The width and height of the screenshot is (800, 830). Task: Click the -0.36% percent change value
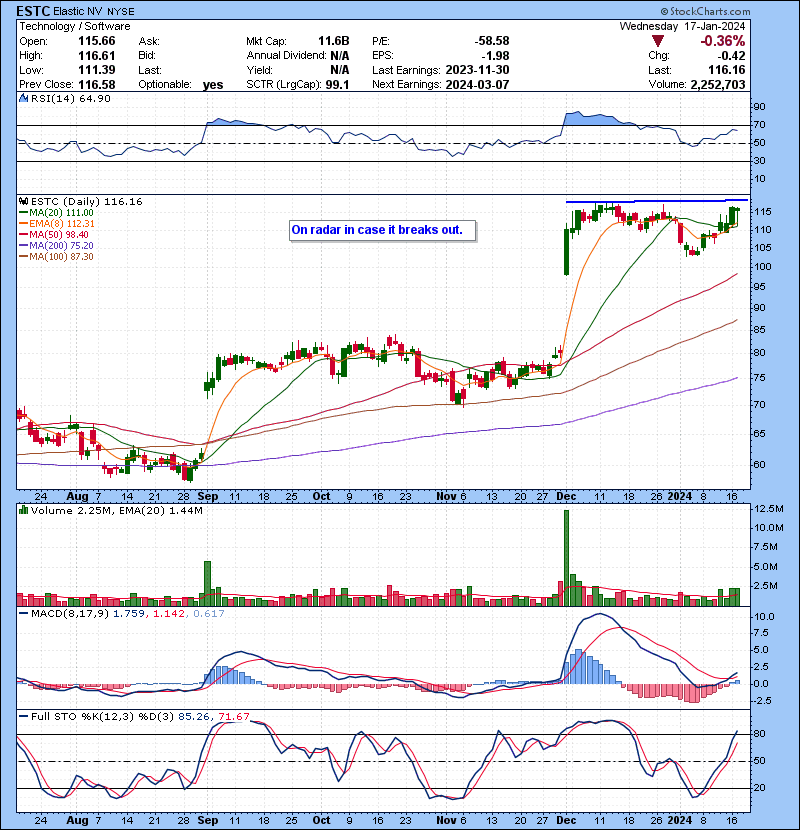pyautogui.click(x=723, y=41)
